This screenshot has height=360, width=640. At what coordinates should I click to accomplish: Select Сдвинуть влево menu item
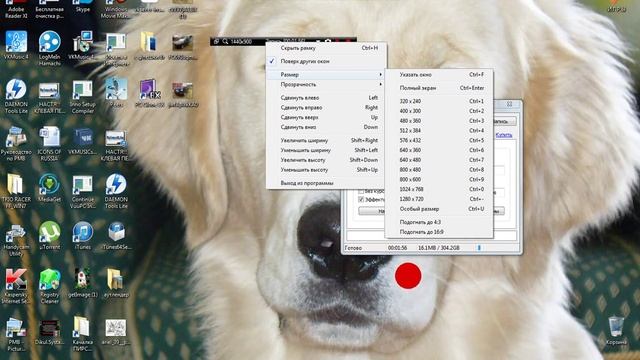(x=325, y=98)
